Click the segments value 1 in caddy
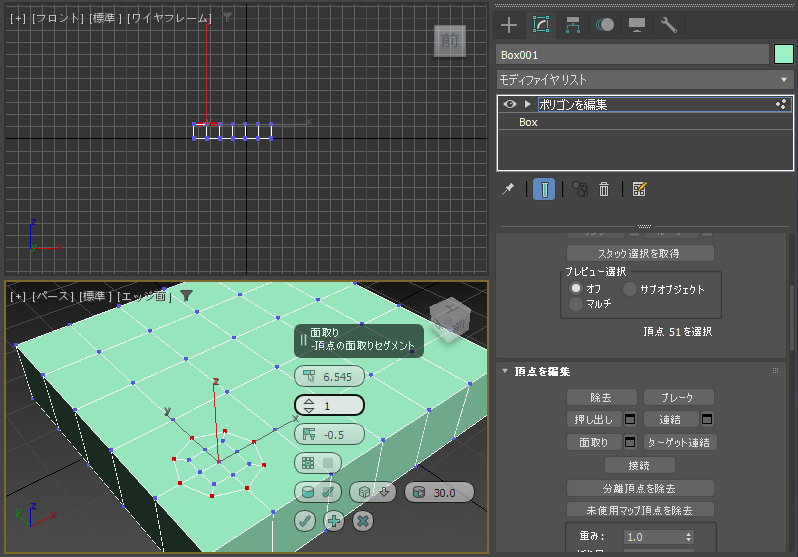 pyautogui.click(x=327, y=406)
